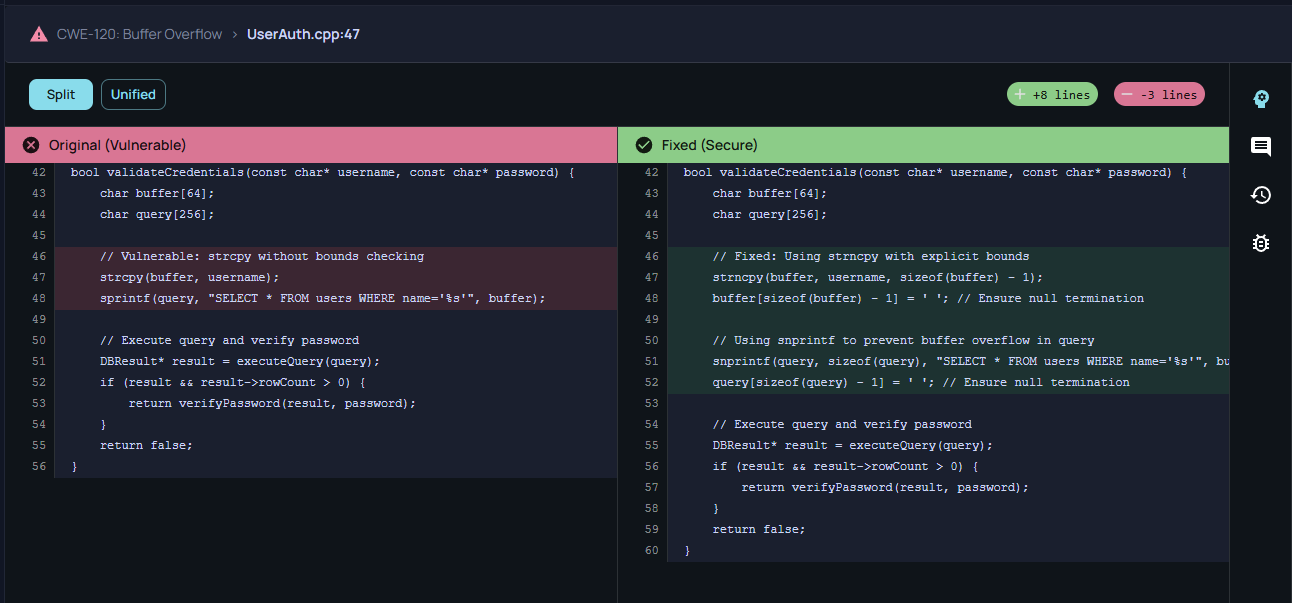The width and height of the screenshot is (1292, 603).
Task: Open the AI insights head-gear icon
Action: pyautogui.click(x=1261, y=98)
